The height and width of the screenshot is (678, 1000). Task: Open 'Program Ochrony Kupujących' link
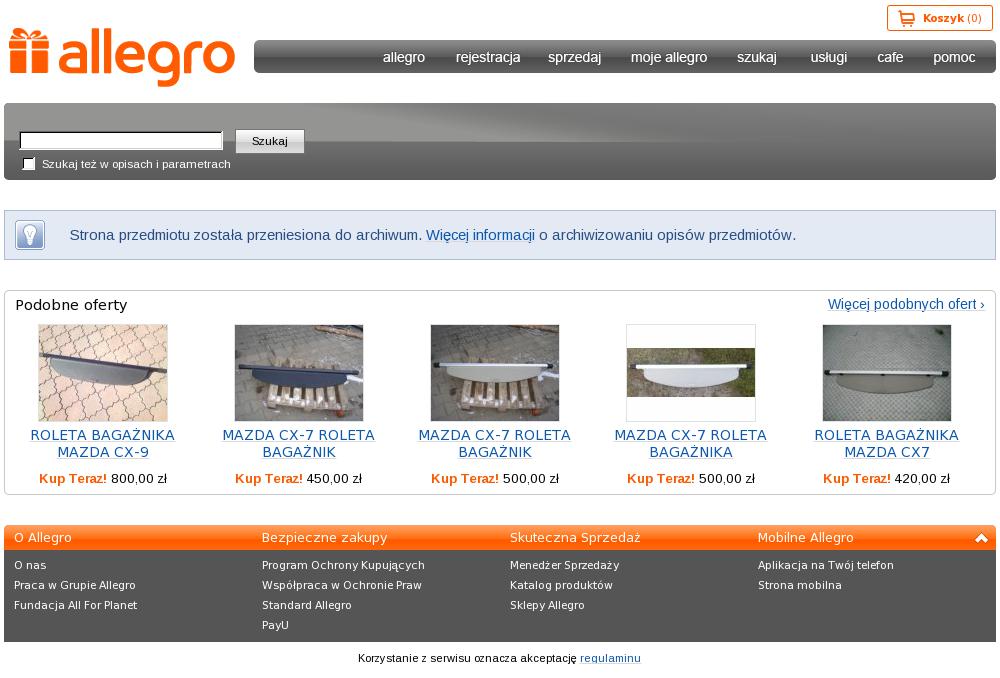point(343,565)
